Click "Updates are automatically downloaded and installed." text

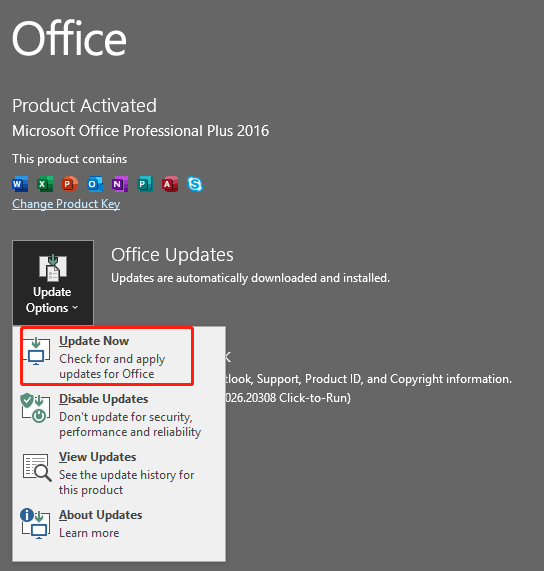(251, 278)
